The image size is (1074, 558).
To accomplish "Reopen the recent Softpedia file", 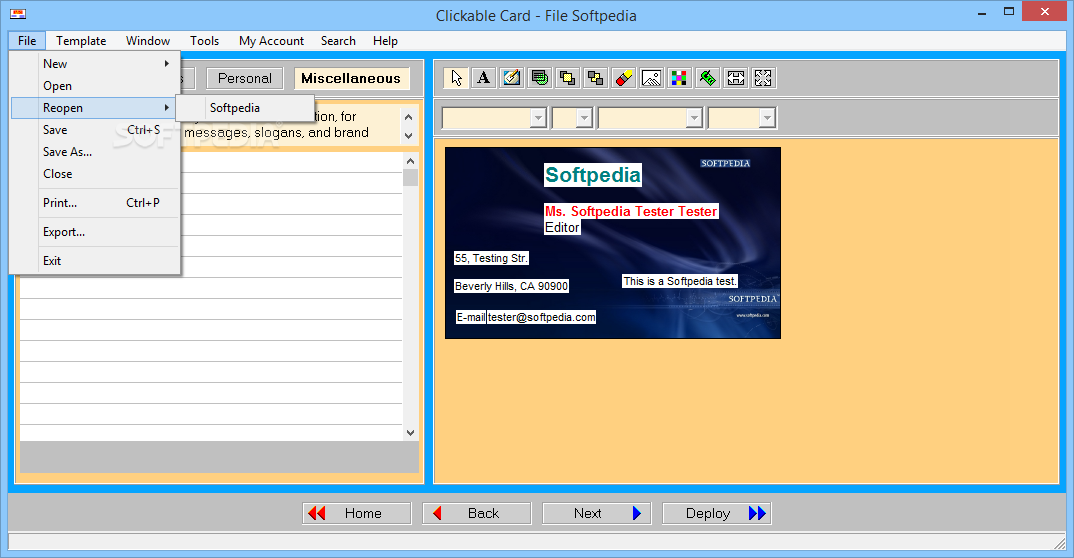I will (x=245, y=107).
